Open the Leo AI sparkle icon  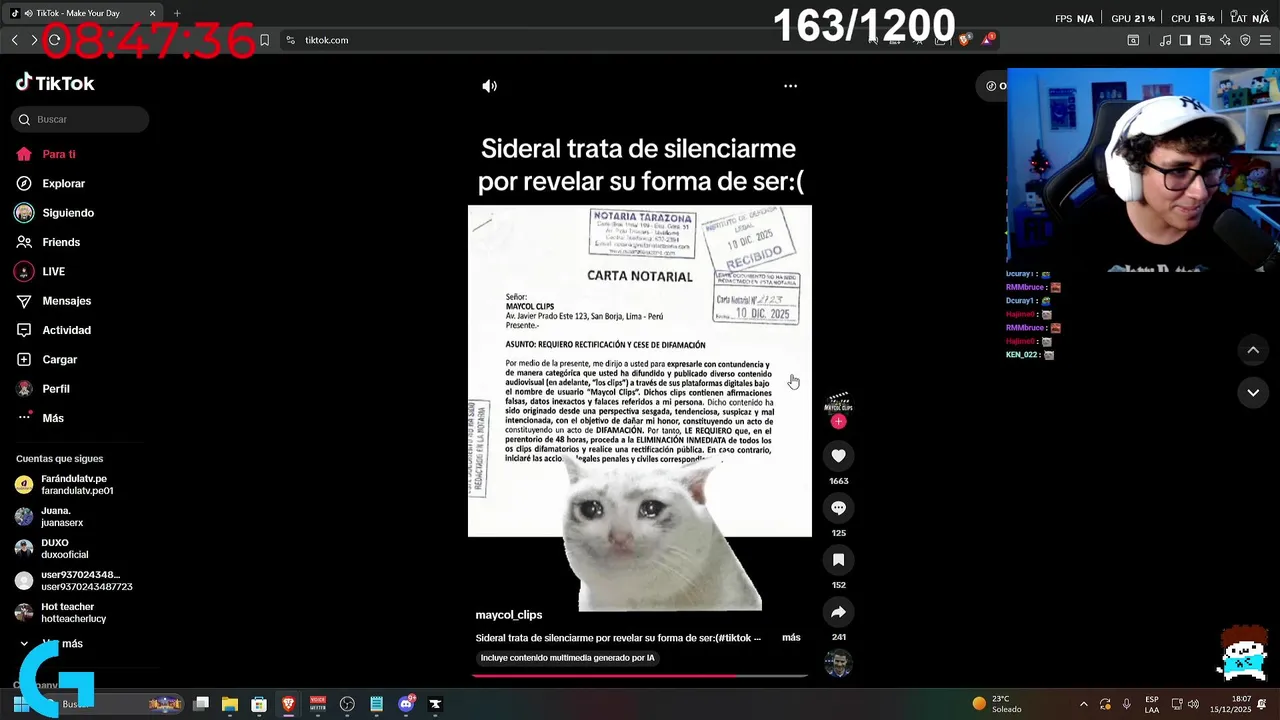[x=1225, y=40]
